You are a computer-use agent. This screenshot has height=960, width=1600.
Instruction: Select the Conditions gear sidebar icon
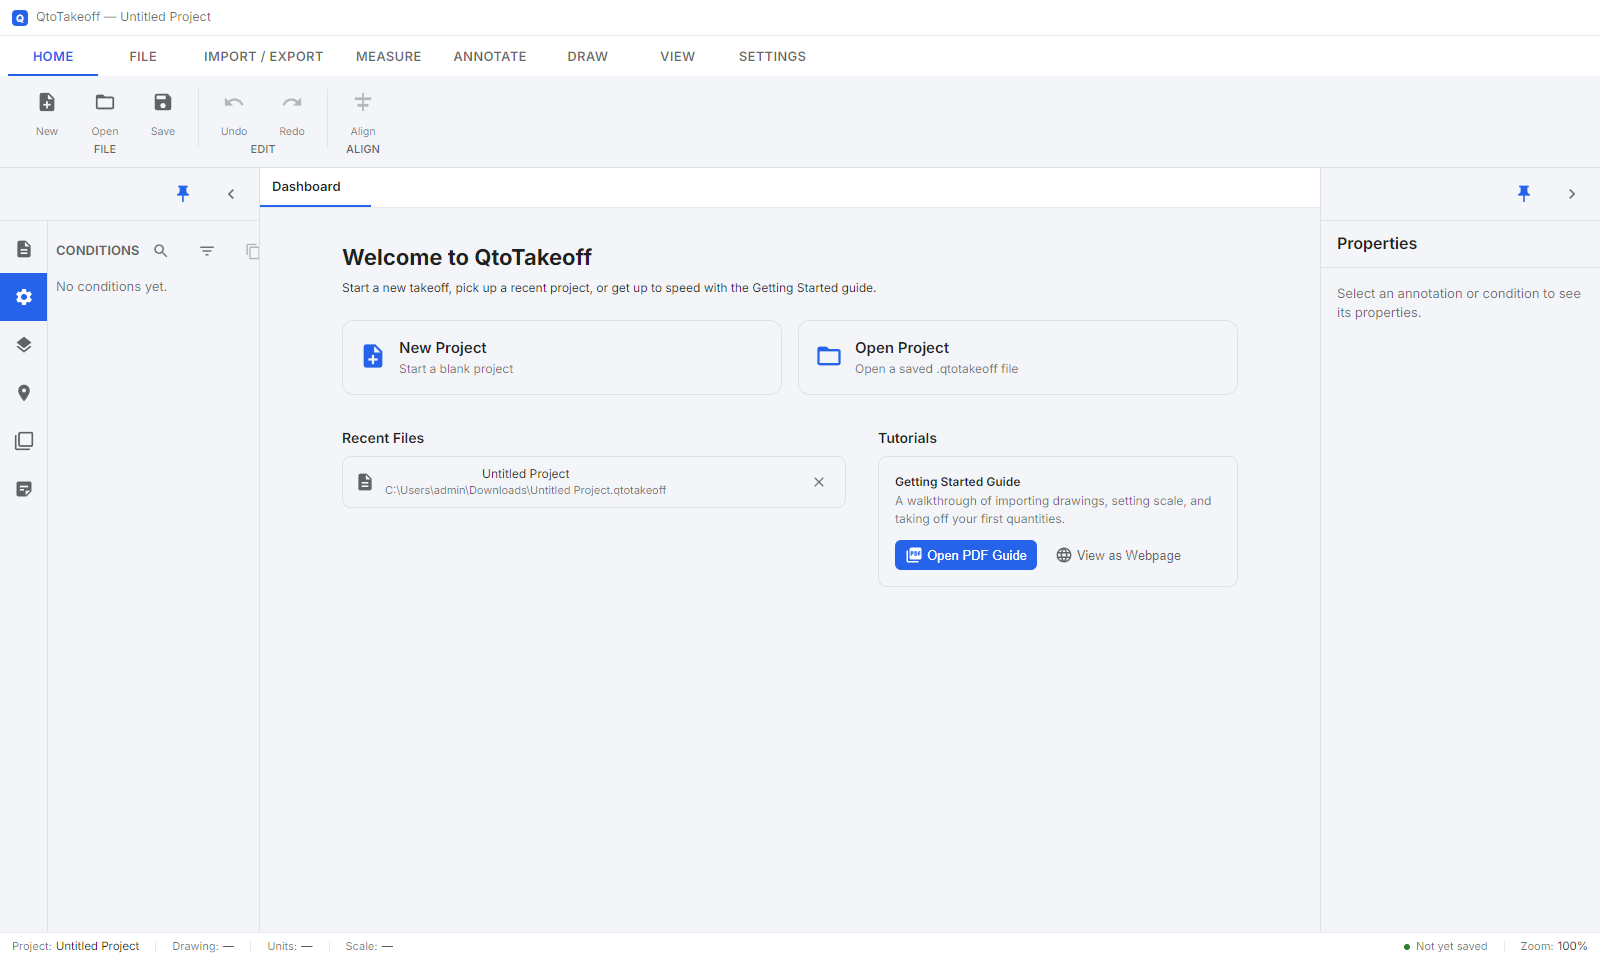point(24,297)
